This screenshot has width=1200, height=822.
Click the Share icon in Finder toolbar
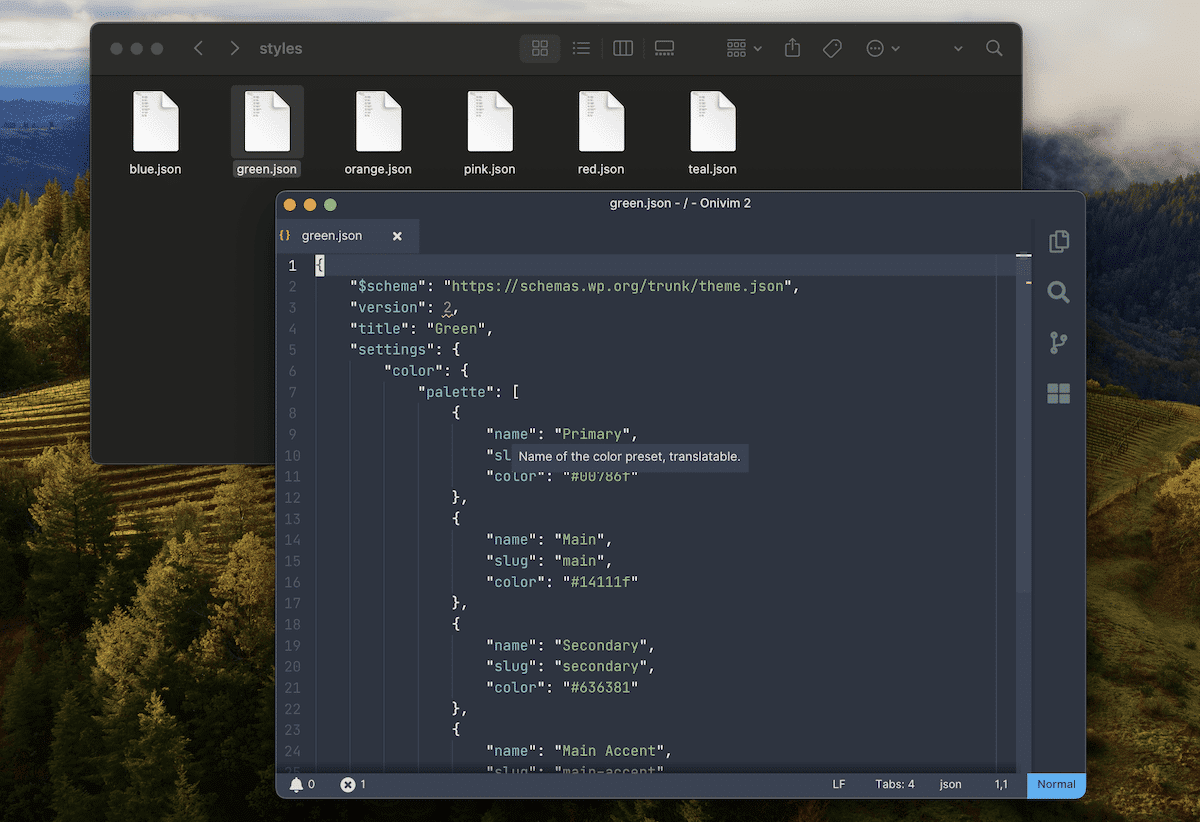coord(791,48)
